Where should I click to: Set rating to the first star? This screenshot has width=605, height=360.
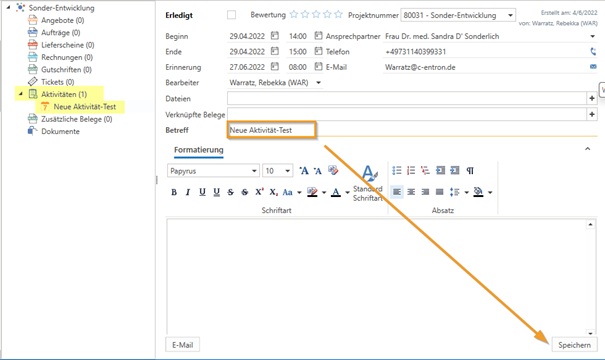(x=294, y=15)
